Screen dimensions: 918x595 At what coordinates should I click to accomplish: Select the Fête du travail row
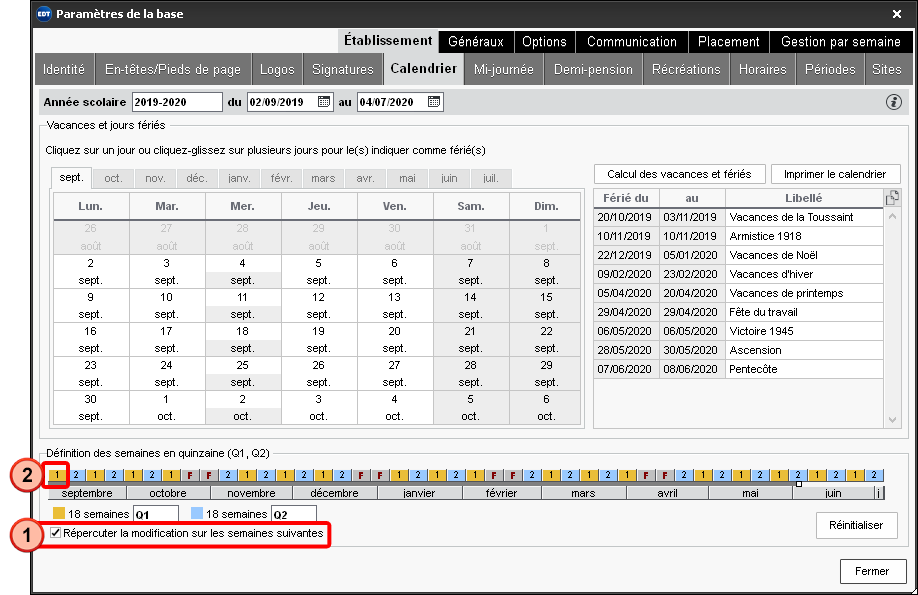738,312
